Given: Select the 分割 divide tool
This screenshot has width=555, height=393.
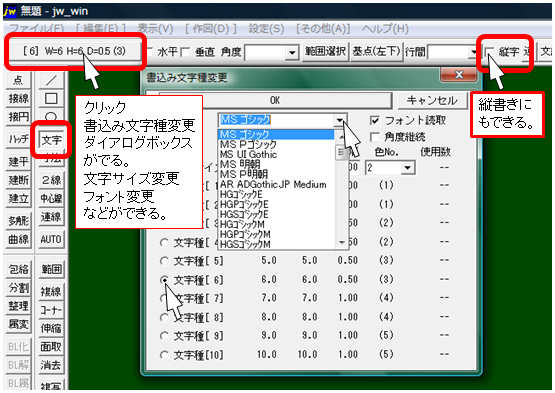Looking at the screenshot, I should click(18, 287).
